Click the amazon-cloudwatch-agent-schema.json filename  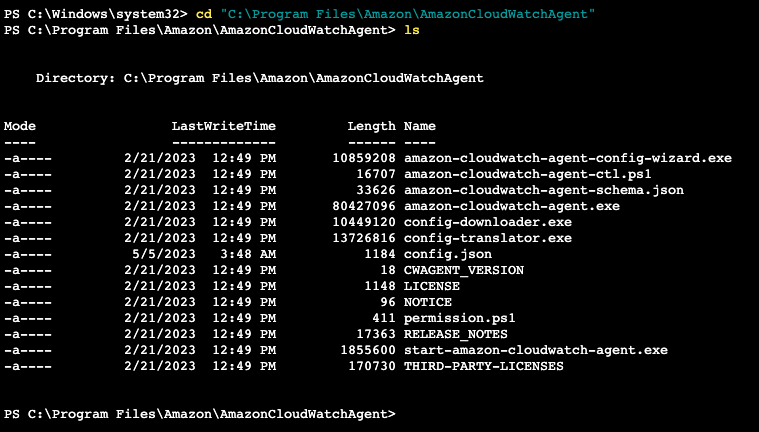544,190
